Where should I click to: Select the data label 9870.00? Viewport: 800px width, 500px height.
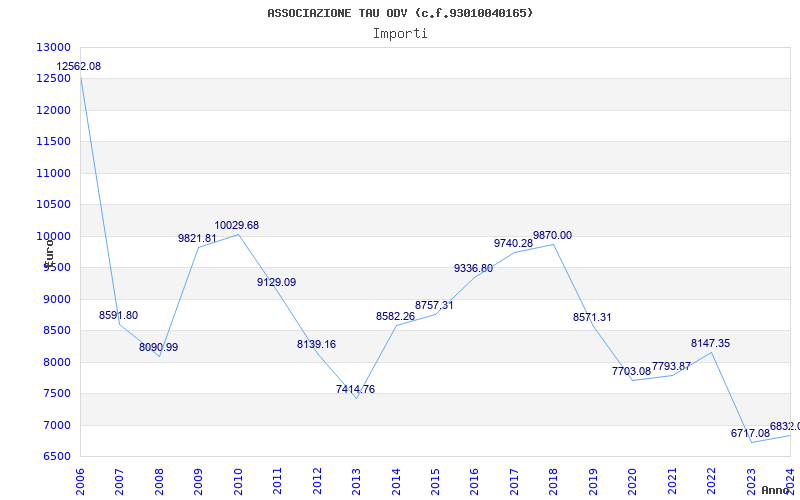[x=553, y=235]
